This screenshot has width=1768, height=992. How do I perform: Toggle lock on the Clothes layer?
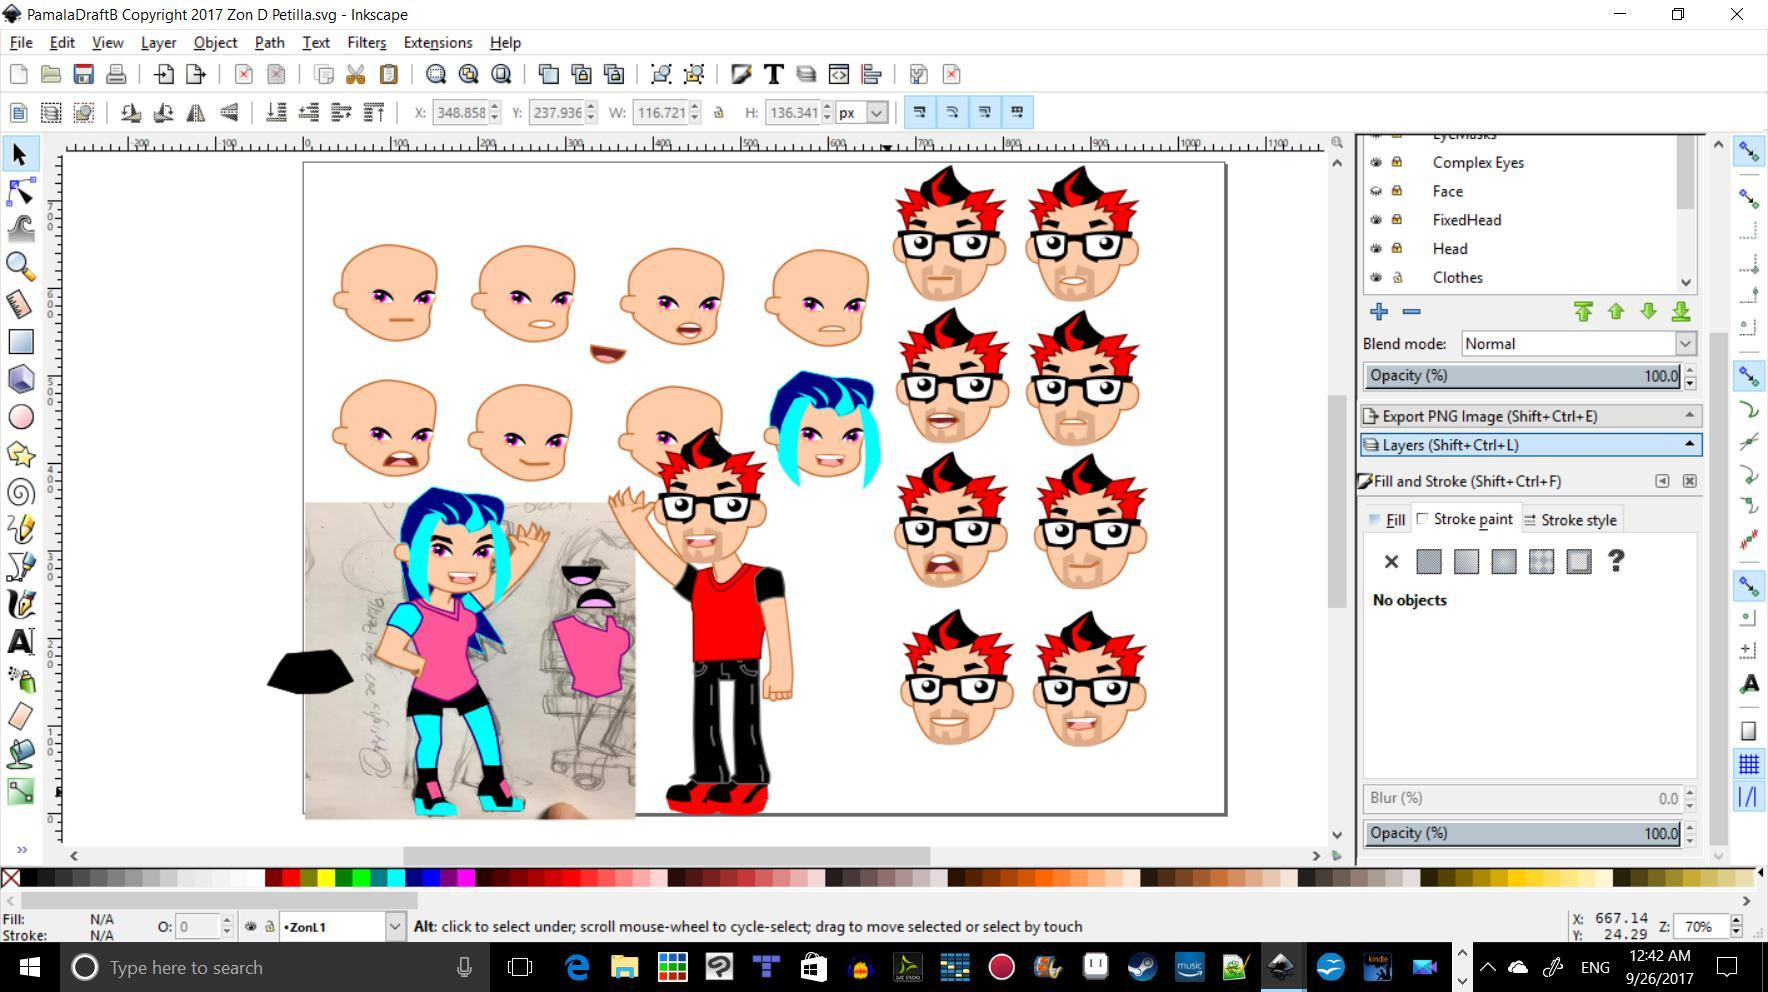[1398, 277]
